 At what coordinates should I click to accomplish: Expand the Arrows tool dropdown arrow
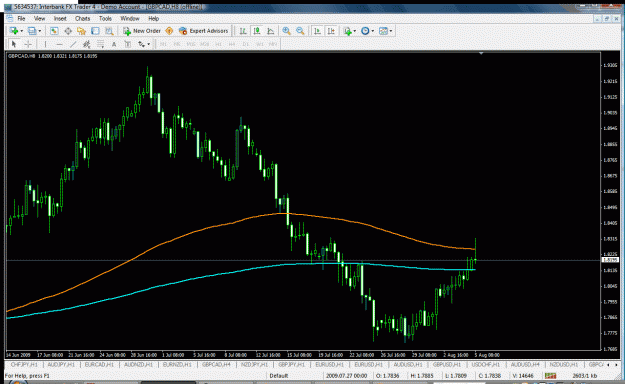pos(149,44)
